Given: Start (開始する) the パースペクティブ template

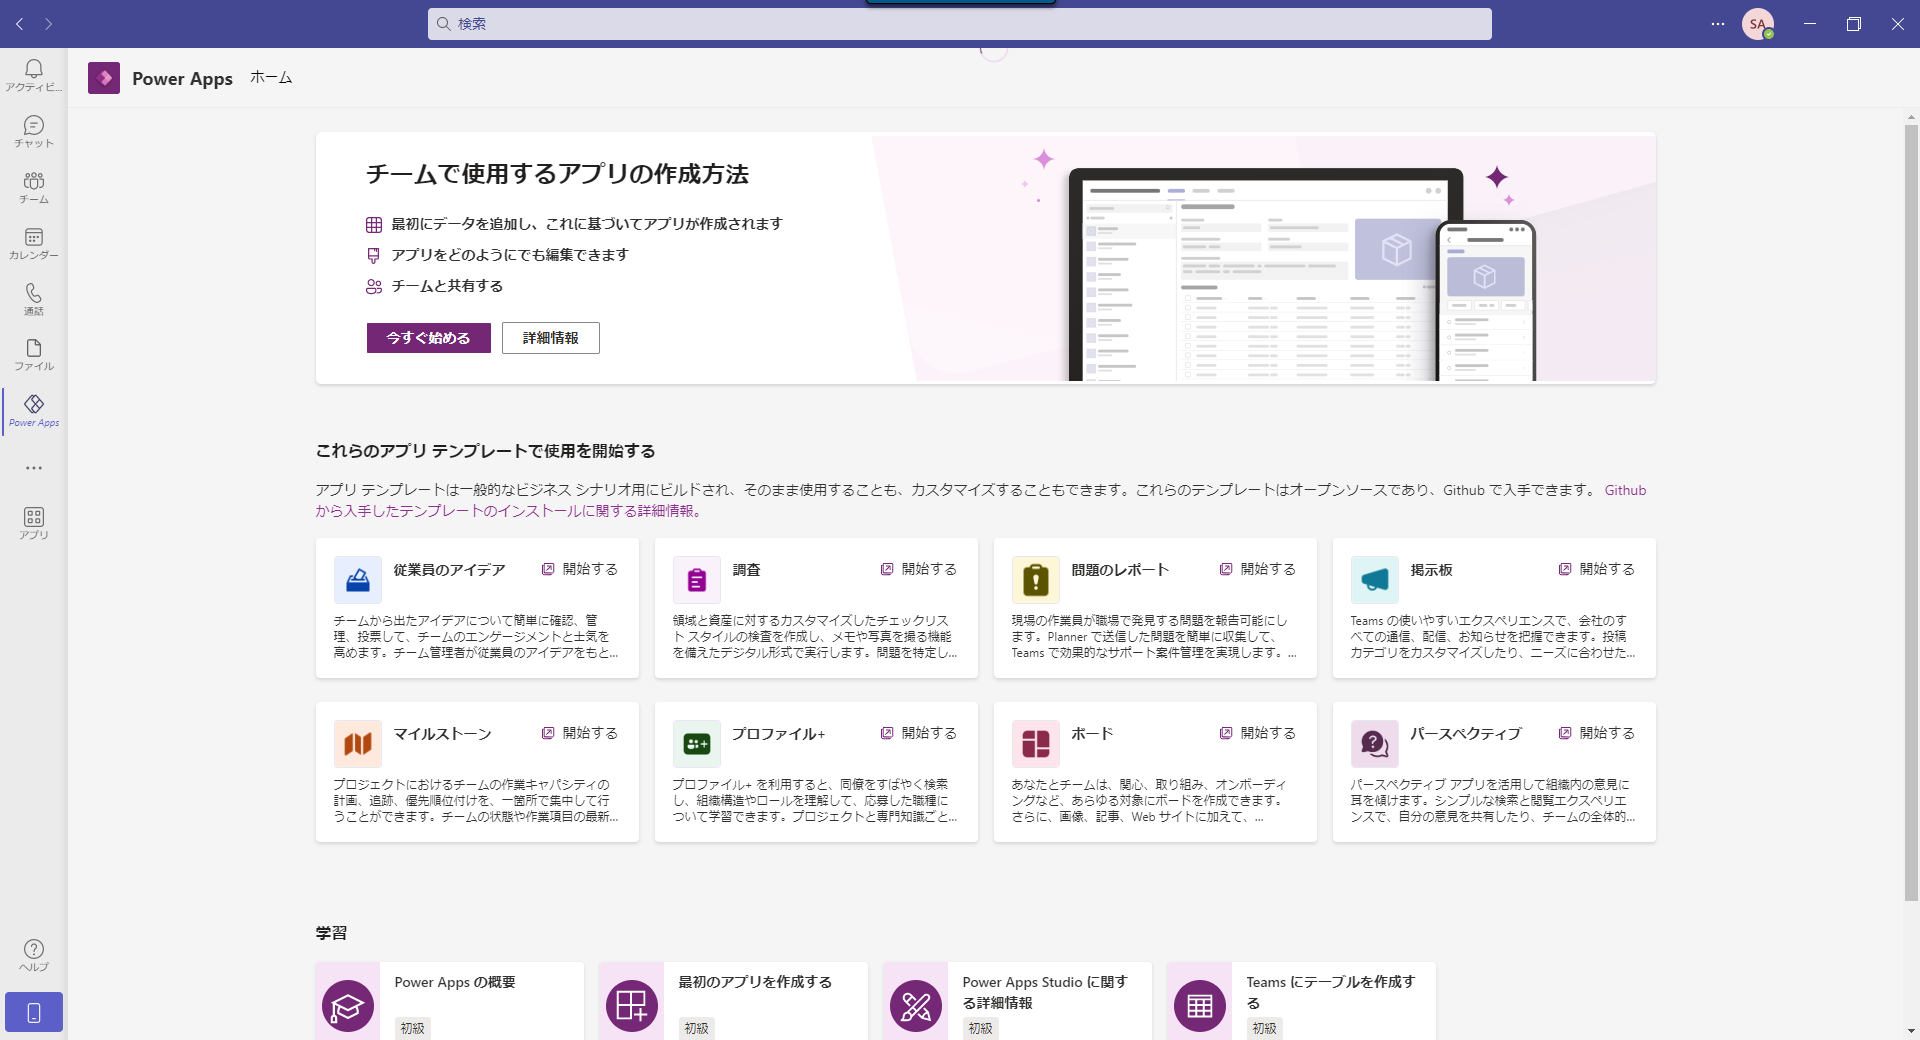Looking at the screenshot, I should pyautogui.click(x=1597, y=733).
